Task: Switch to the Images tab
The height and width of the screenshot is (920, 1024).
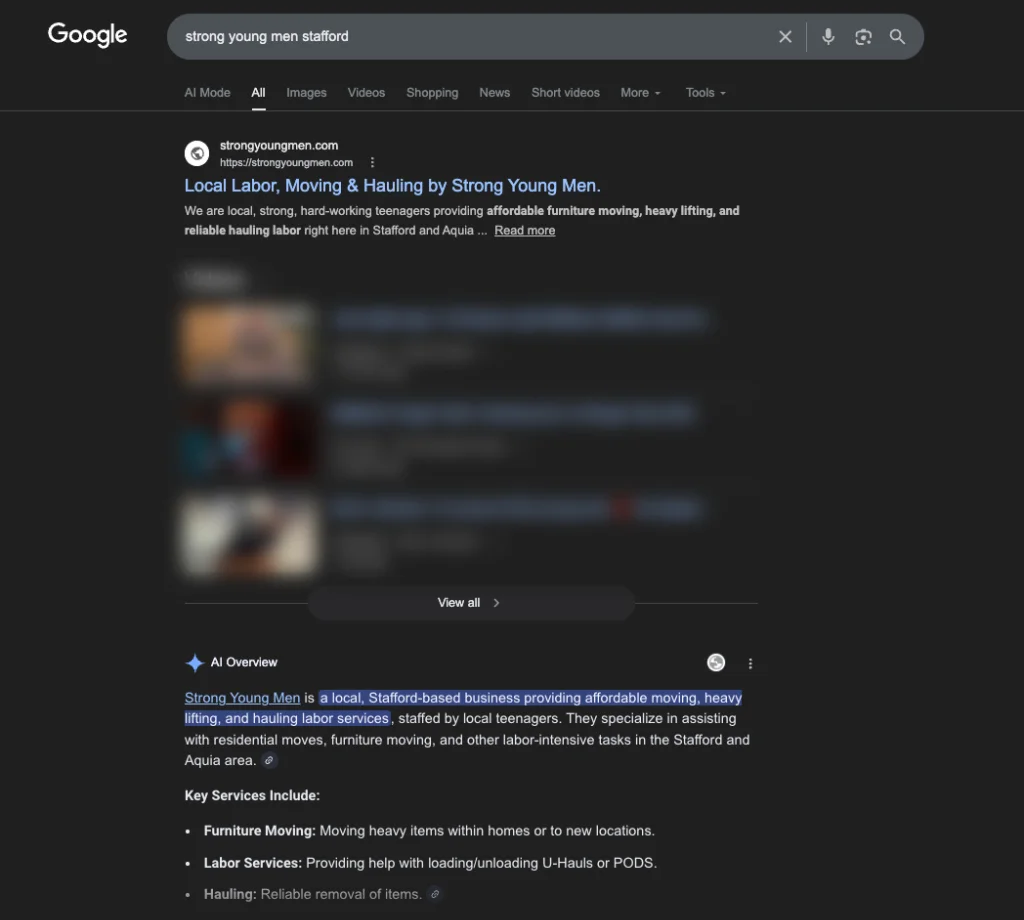Action: pyautogui.click(x=306, y=92)
